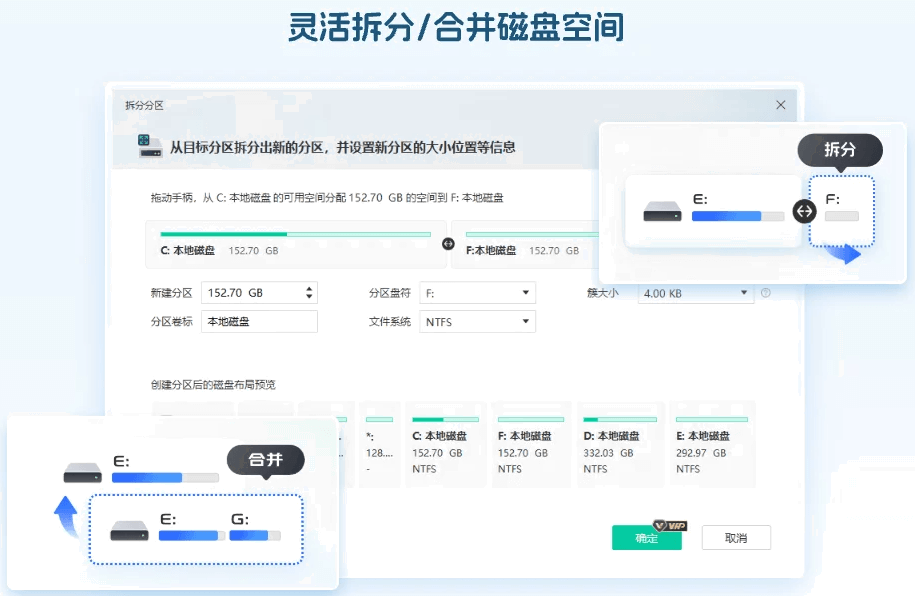915x596 pixels.
Task: Open the 文件系统 NTFS dropdown
Action: pos(478,322)
